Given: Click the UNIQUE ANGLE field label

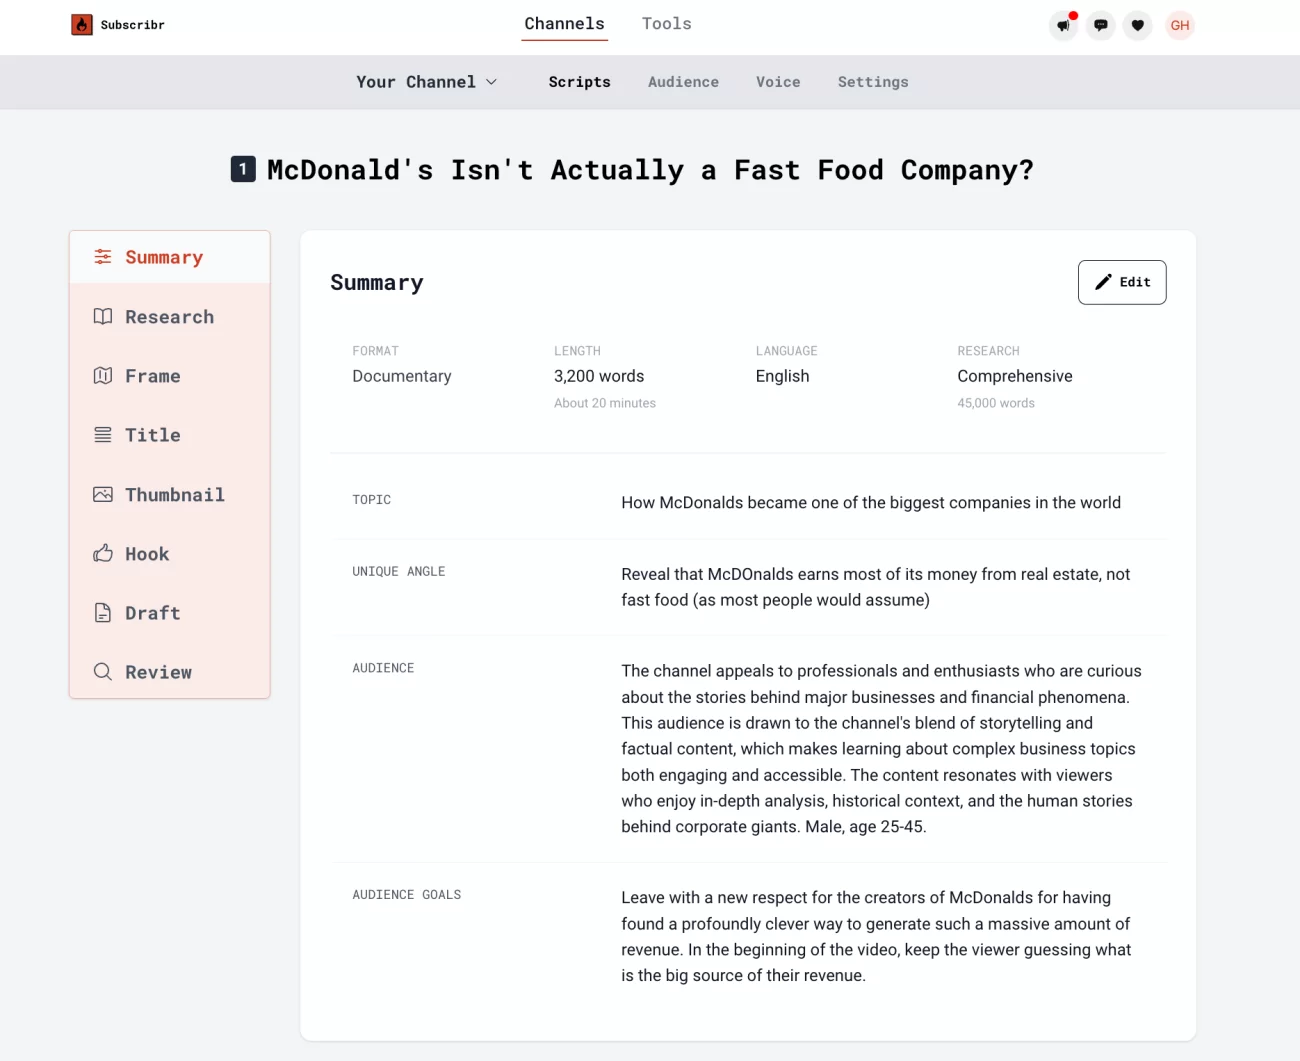Looking at the screenshot, I should (398, 572).
